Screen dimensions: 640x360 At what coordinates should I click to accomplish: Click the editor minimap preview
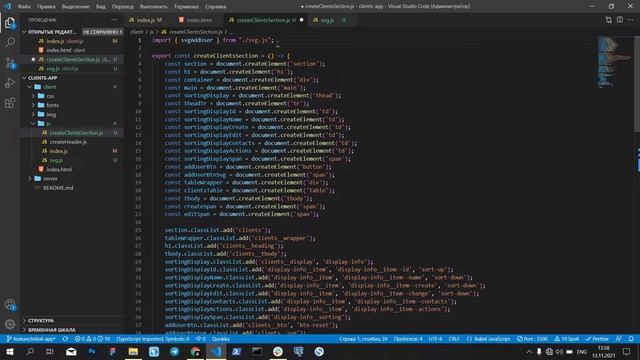(x=613, y=62)
